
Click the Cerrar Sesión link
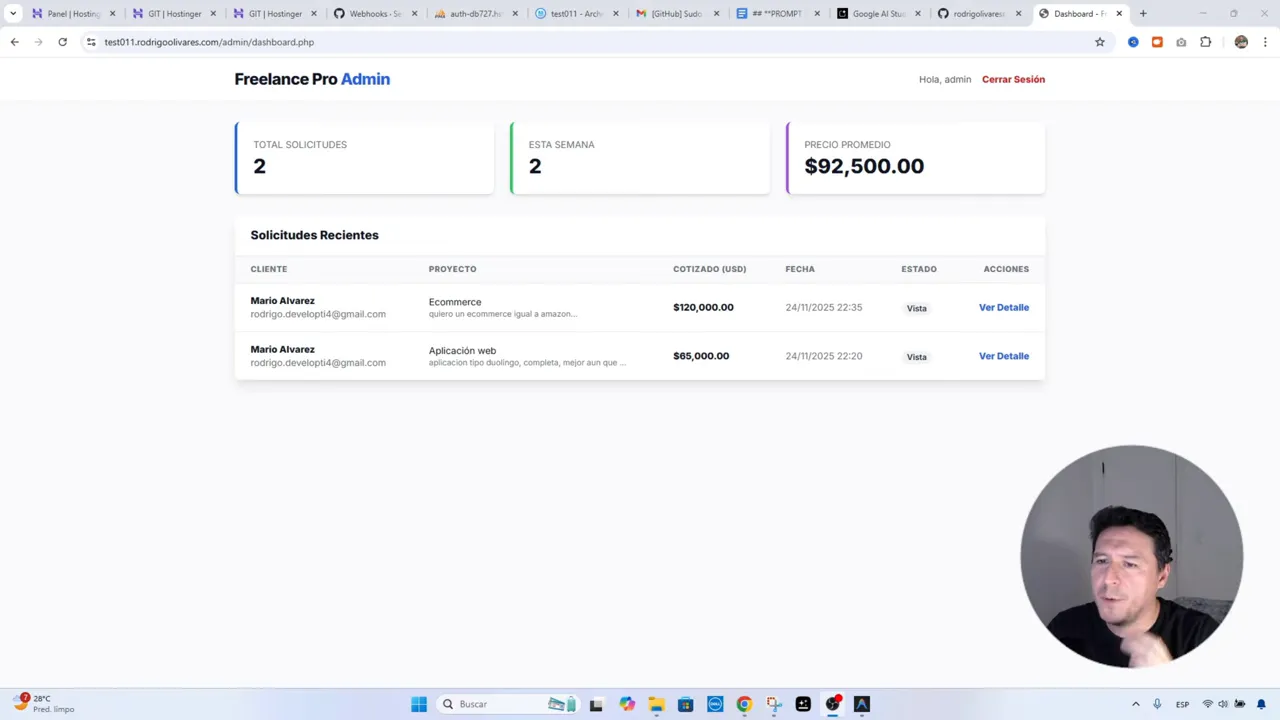[x=1013, y=79]
